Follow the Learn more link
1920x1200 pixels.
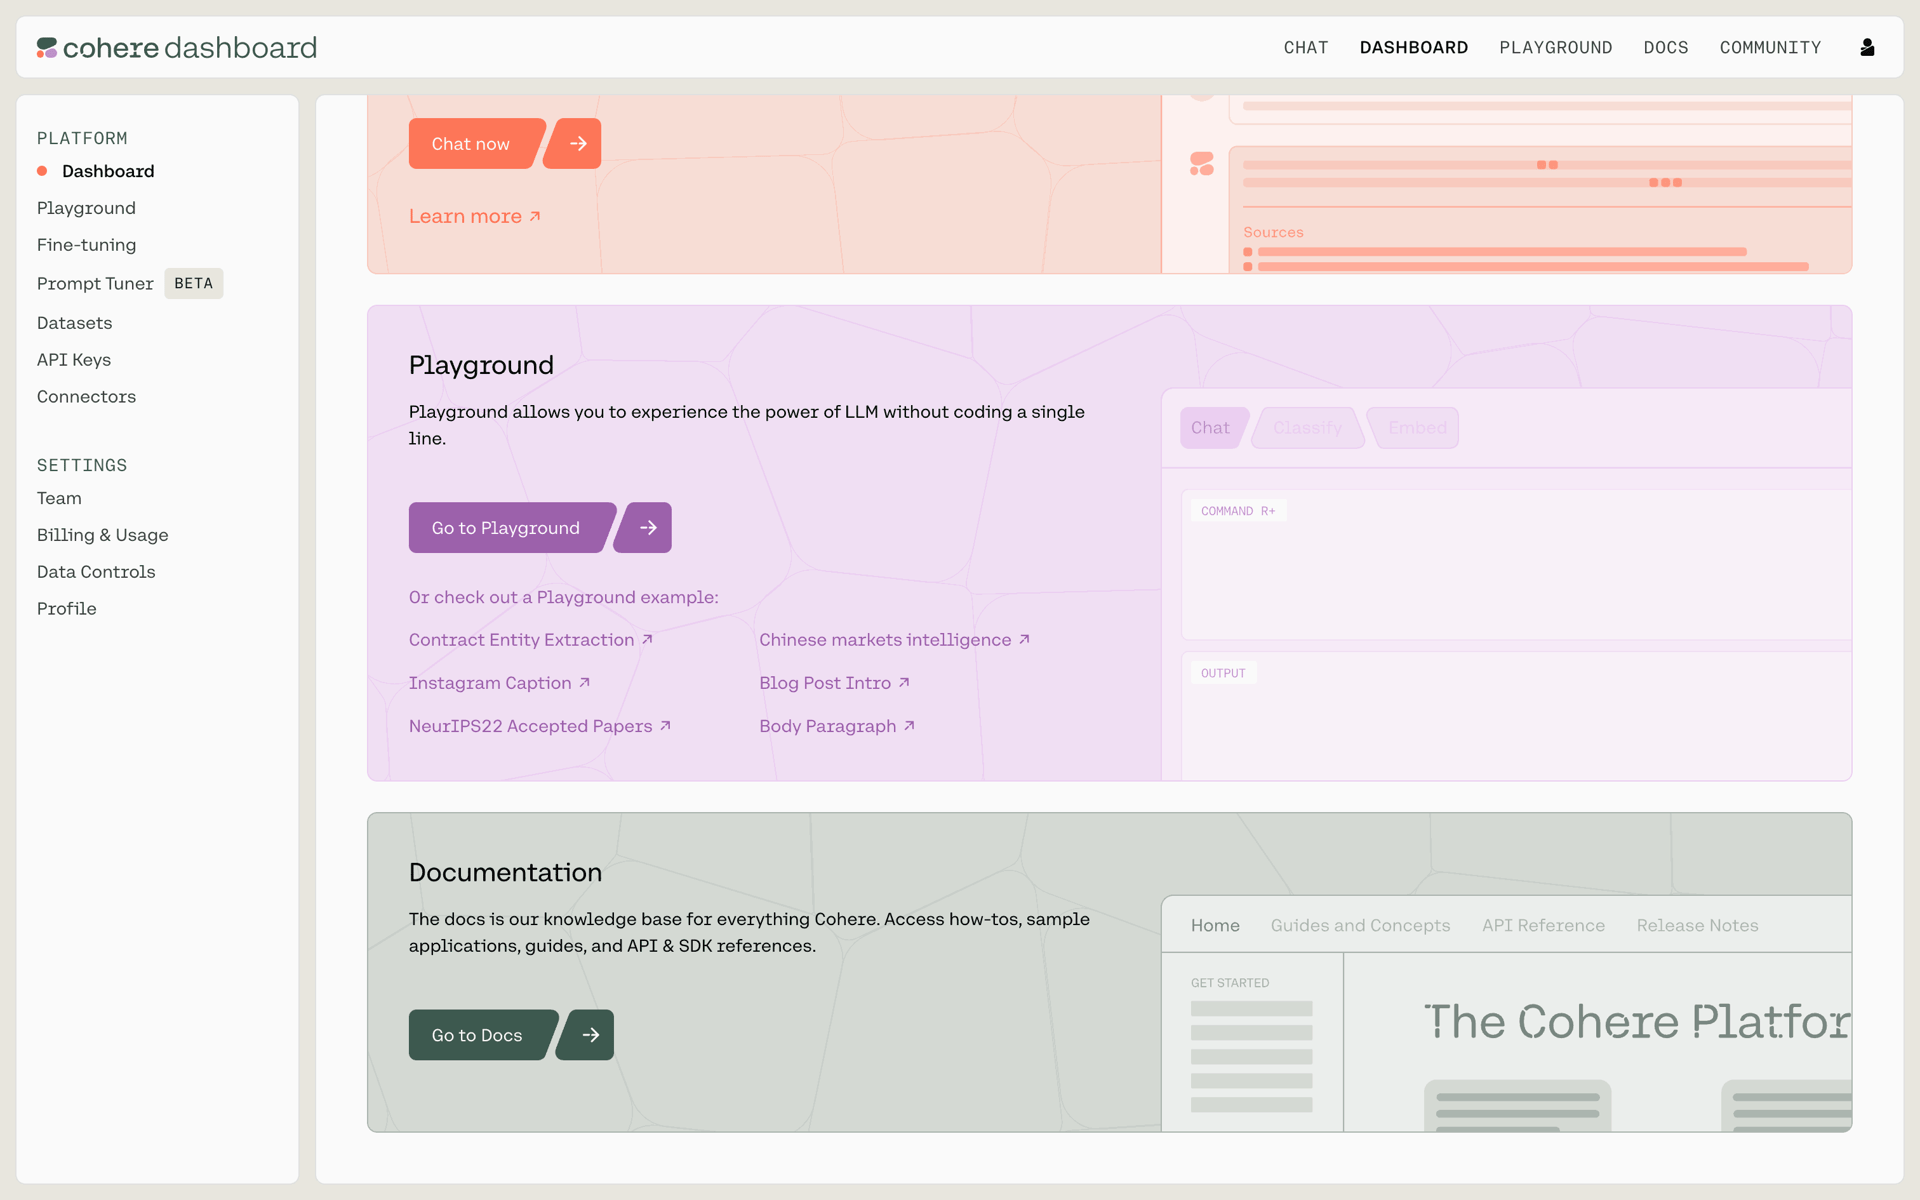point(475,216)
